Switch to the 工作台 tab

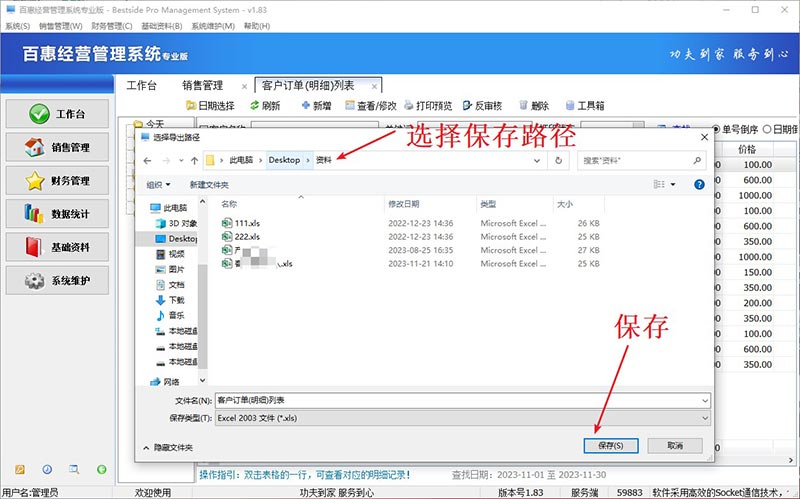(141, 85)
